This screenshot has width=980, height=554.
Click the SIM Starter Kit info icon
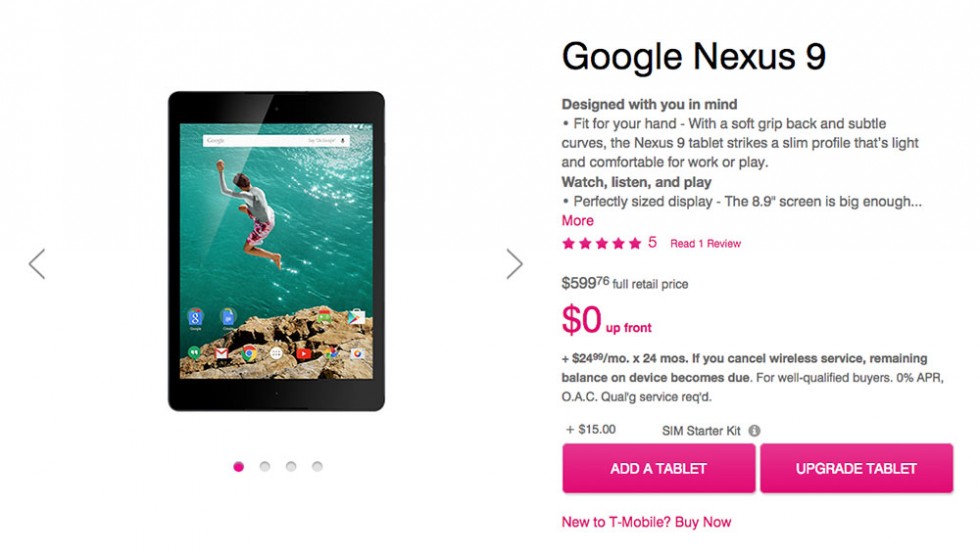[754, 430]
